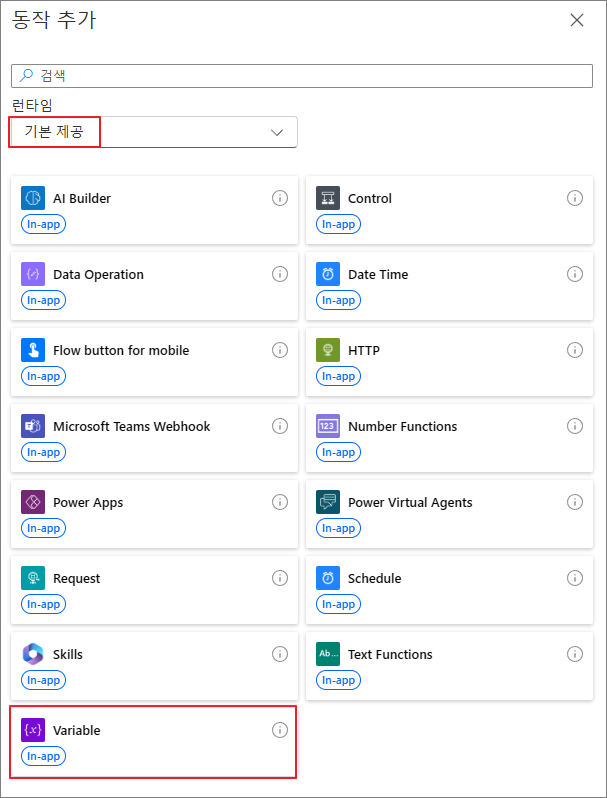Show info for Number Functions
This screenshot has width=607, height=798.
(575, 426)
